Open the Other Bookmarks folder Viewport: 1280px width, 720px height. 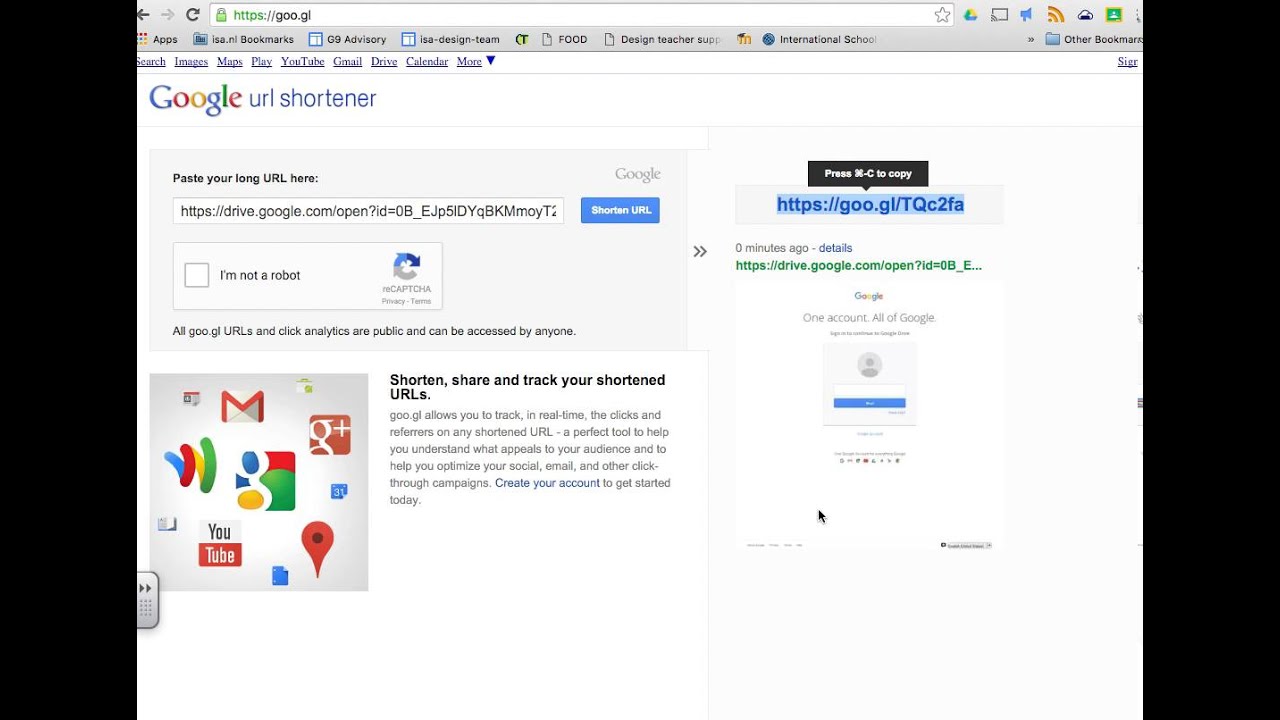1093,40
